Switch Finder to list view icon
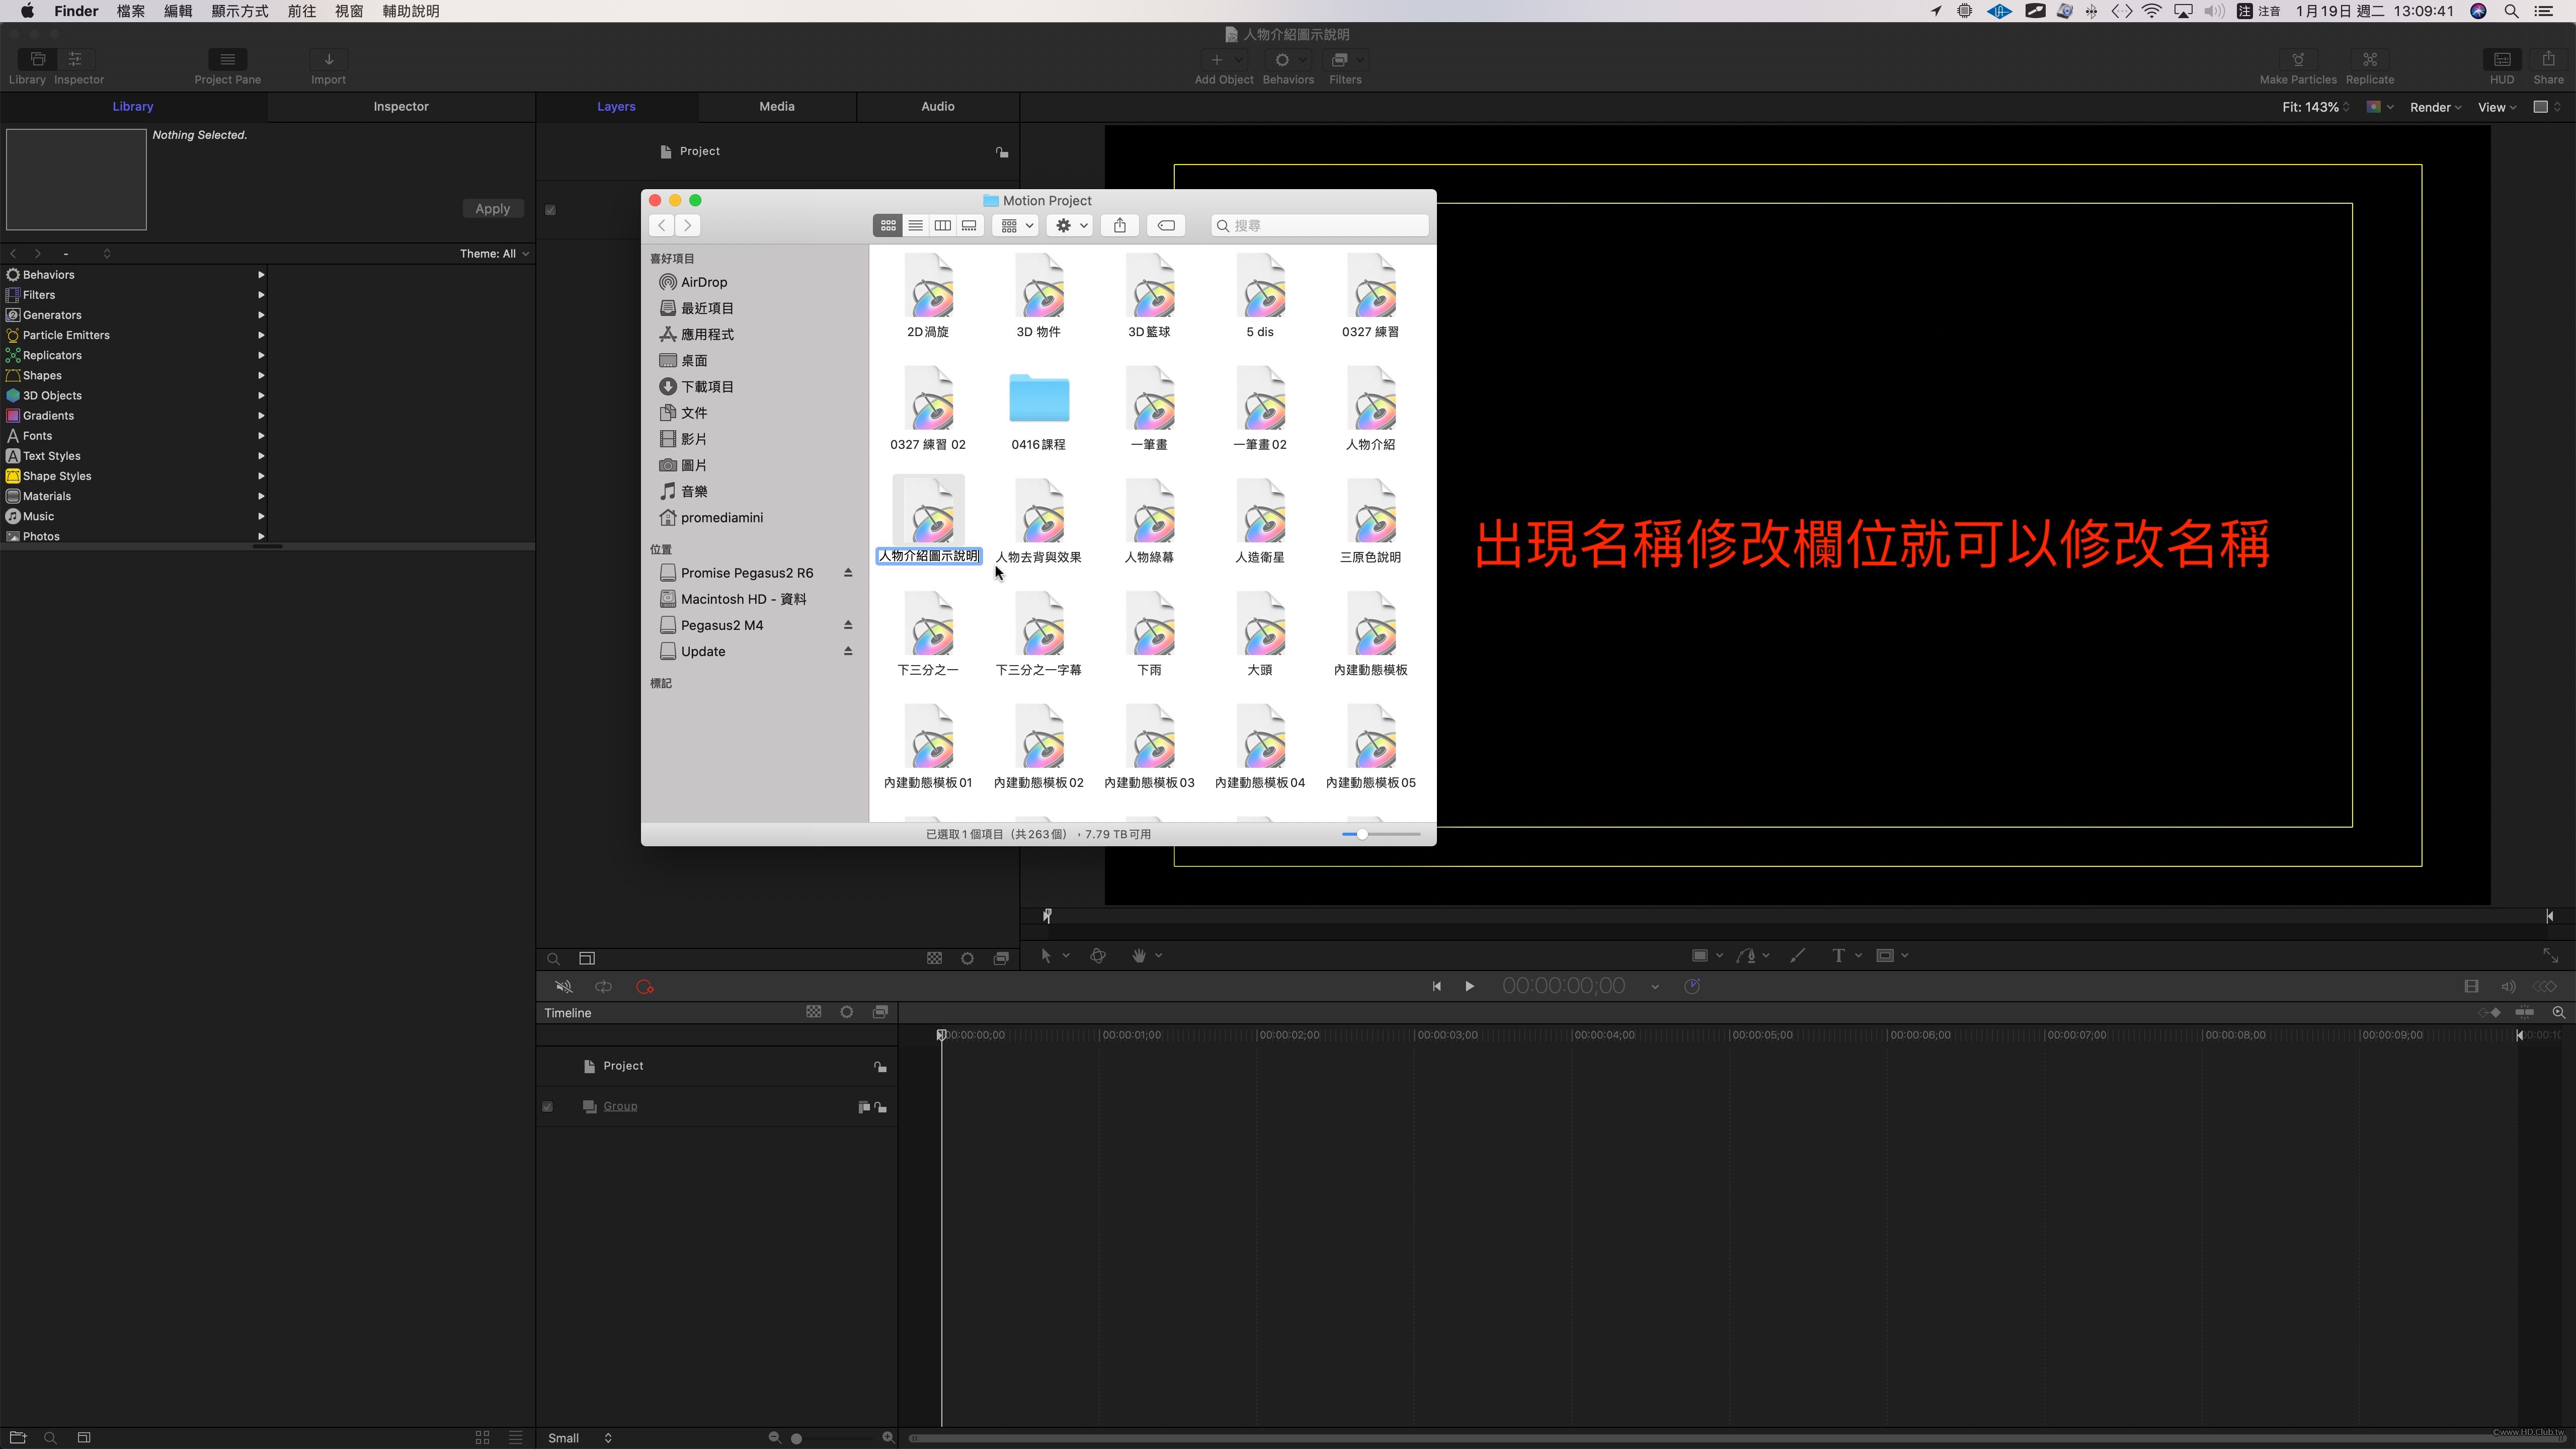Viewport: 2576px width, 1449px height. pos(915,226)
